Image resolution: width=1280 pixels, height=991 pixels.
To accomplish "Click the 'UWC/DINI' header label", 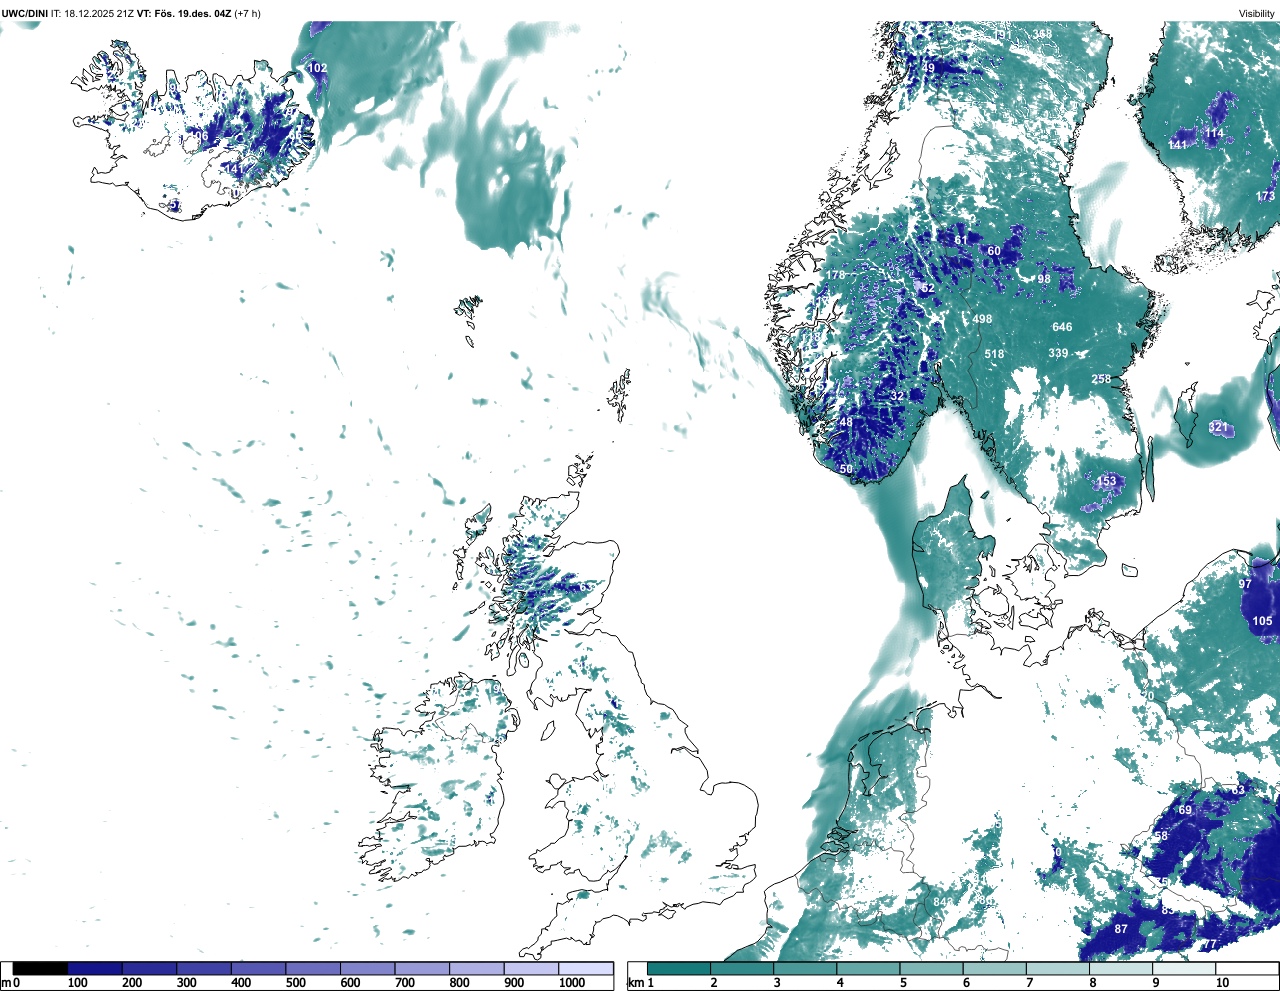I will point(25,13).
